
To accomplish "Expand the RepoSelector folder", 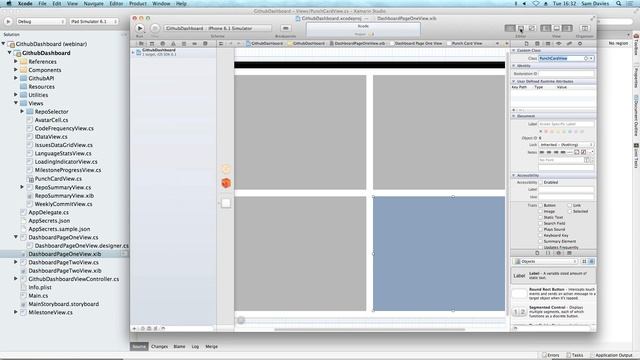I will click(x=22, y=111).
